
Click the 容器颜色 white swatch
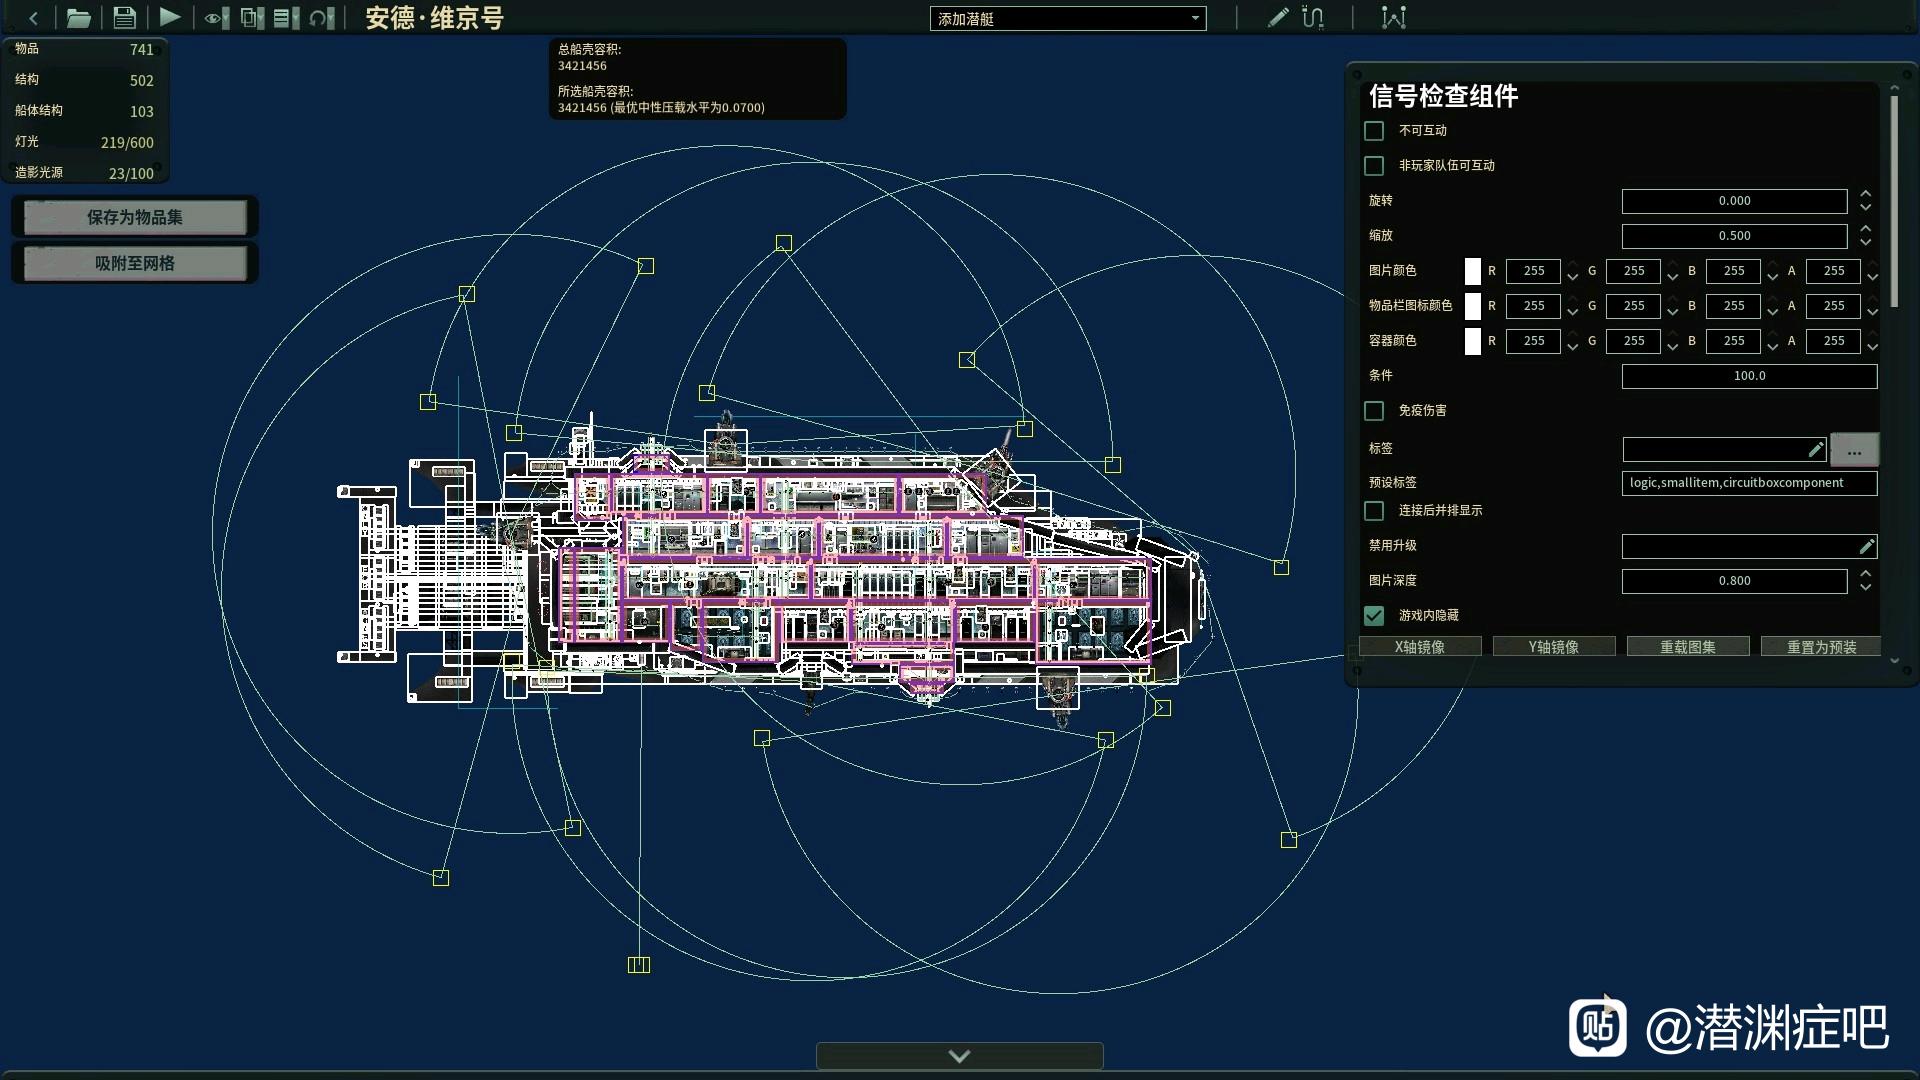point(1472,341)
